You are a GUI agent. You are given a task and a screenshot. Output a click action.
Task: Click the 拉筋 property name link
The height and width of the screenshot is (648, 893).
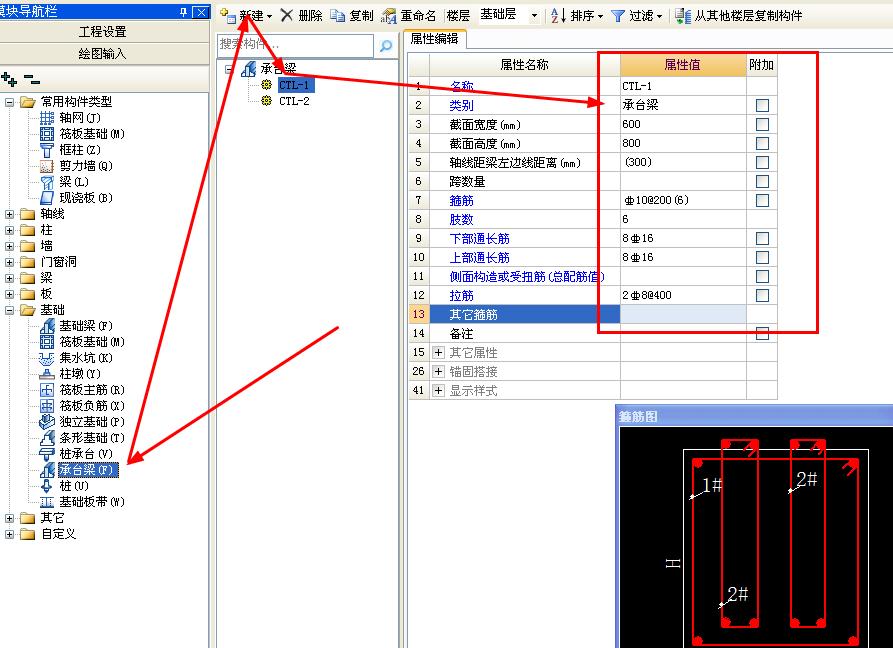click(x=461, y=296)
